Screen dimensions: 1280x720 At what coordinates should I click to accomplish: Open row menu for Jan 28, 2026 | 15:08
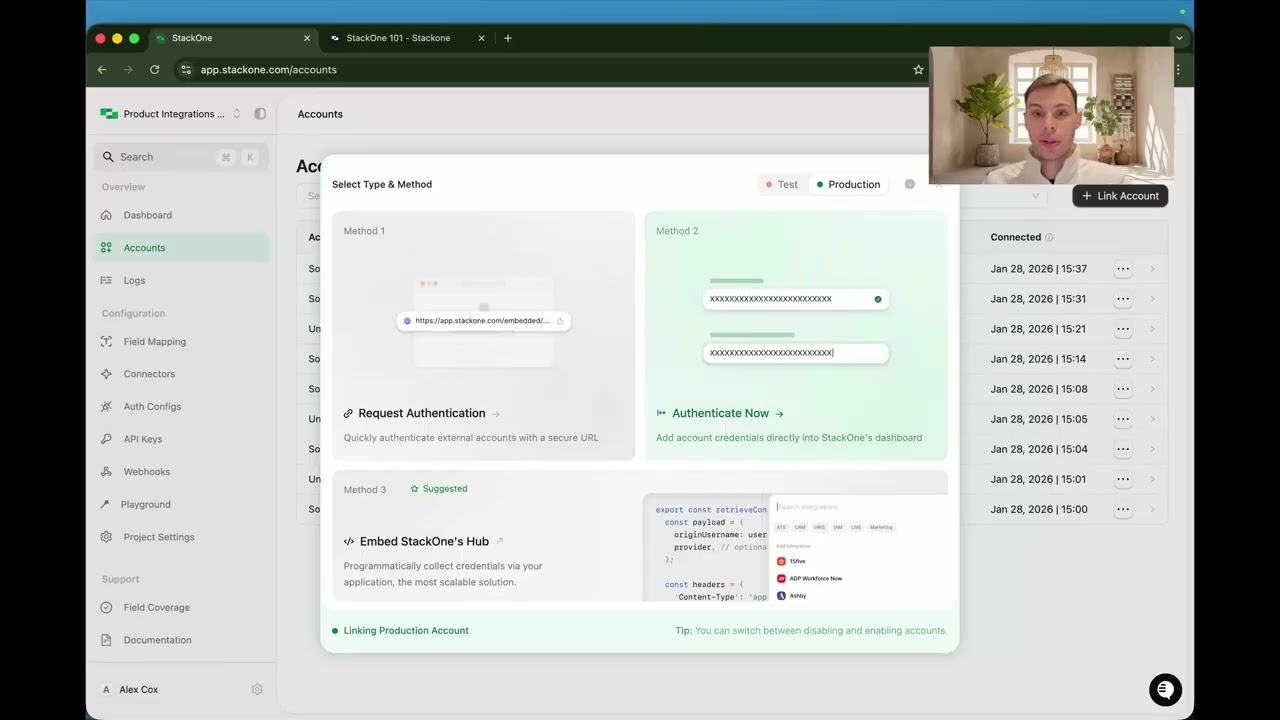coord(1123,389)
